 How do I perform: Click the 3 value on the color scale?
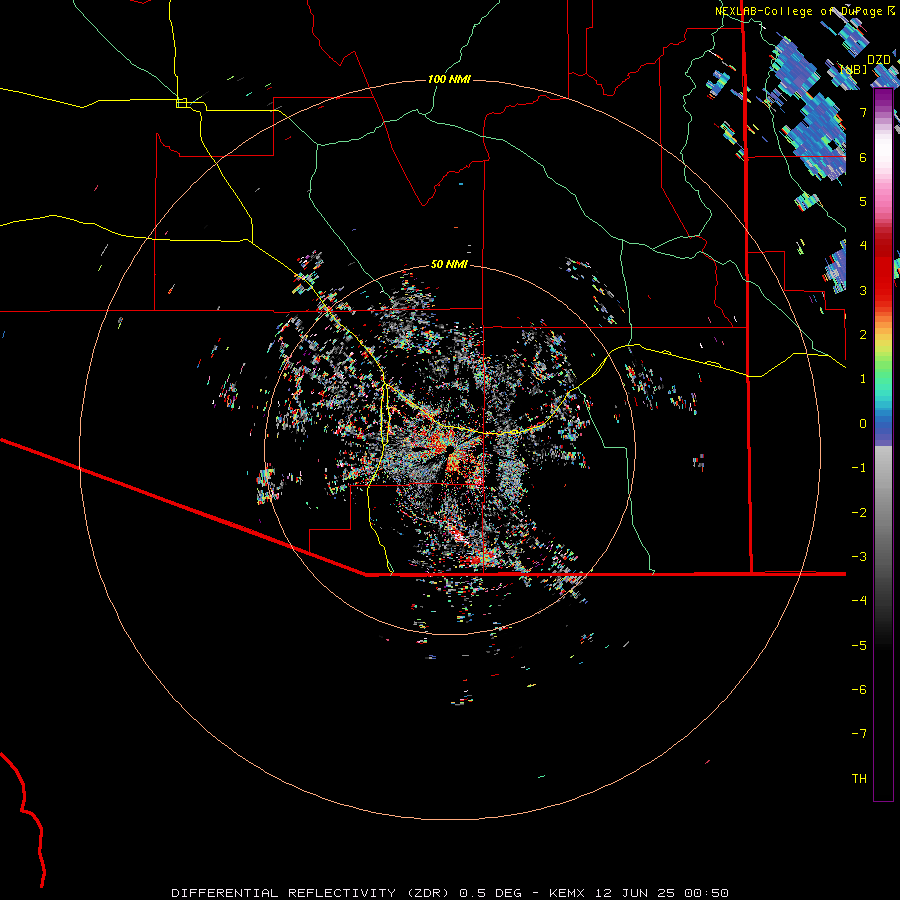coord(863,290)
